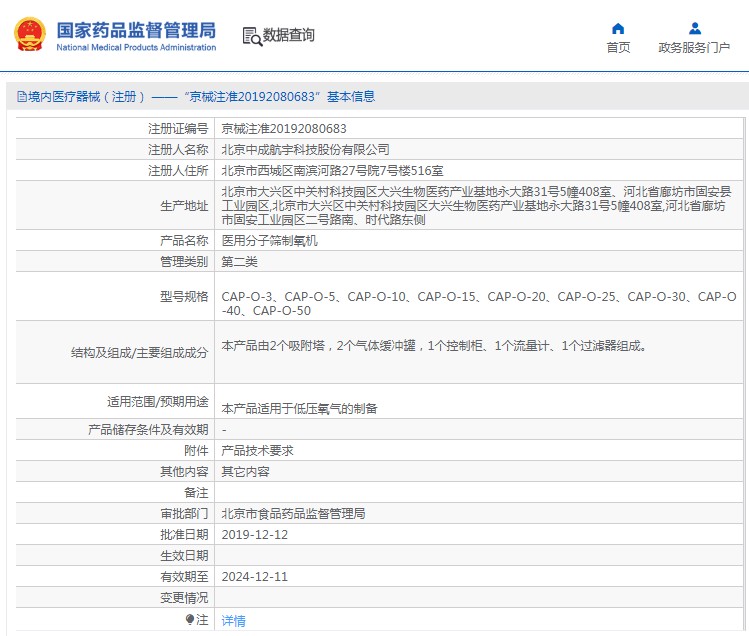Click 国家药品监督管理局 site title

[136, 30]
